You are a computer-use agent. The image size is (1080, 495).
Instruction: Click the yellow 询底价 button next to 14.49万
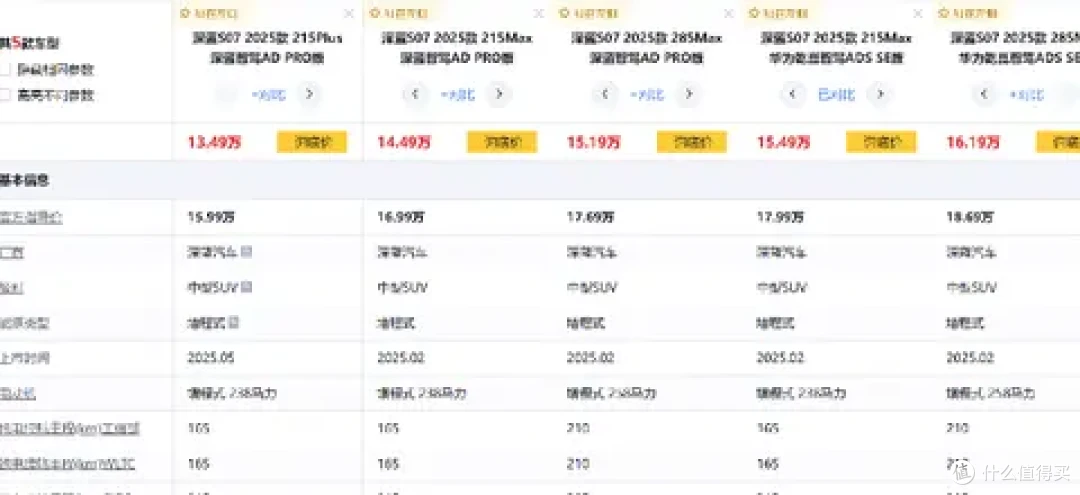pos(502,142)
